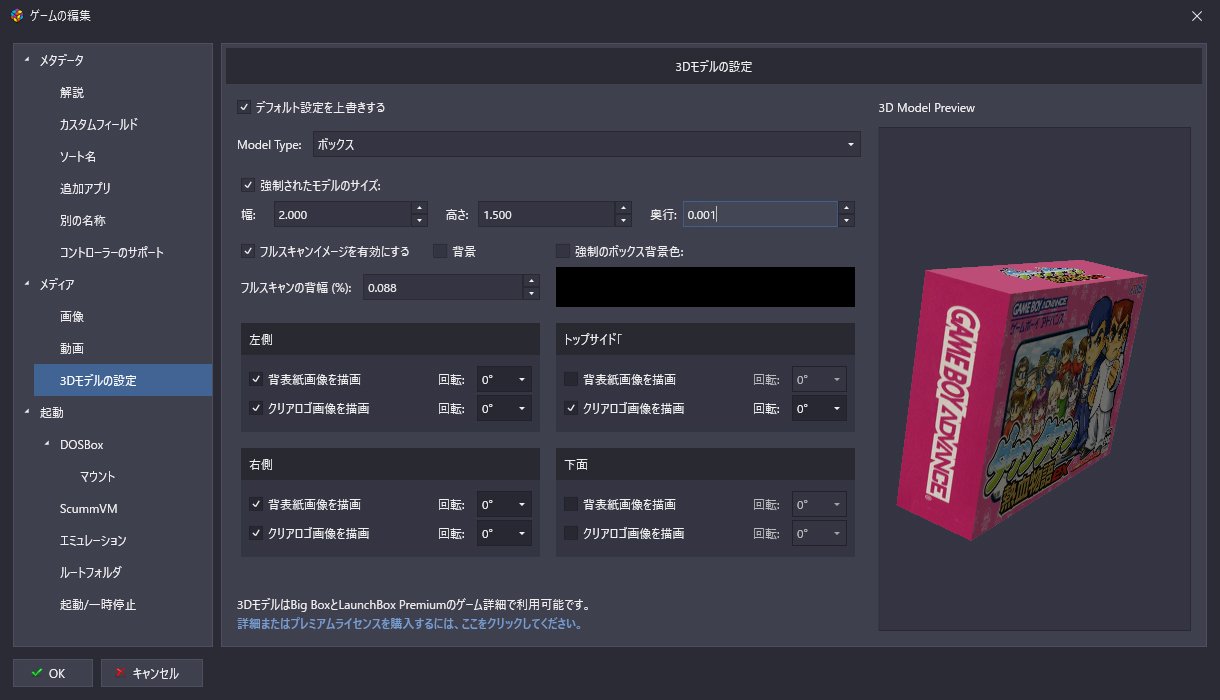This screenshot has width=1220, height=700.
Task: Enable 下面 背表紙画像を描画 checkbox
Action: [571, 504]
